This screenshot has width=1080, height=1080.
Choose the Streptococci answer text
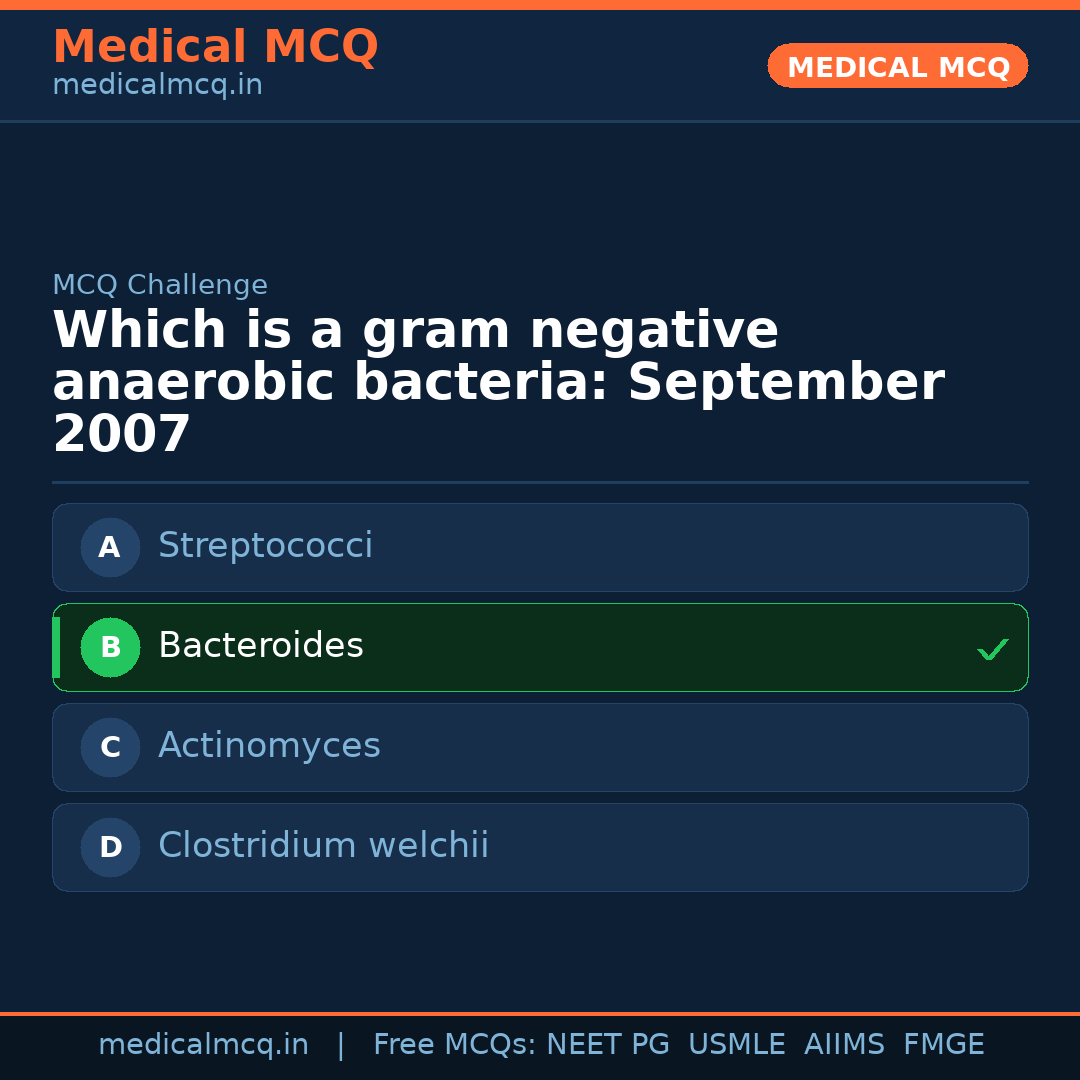pos(265,546)
